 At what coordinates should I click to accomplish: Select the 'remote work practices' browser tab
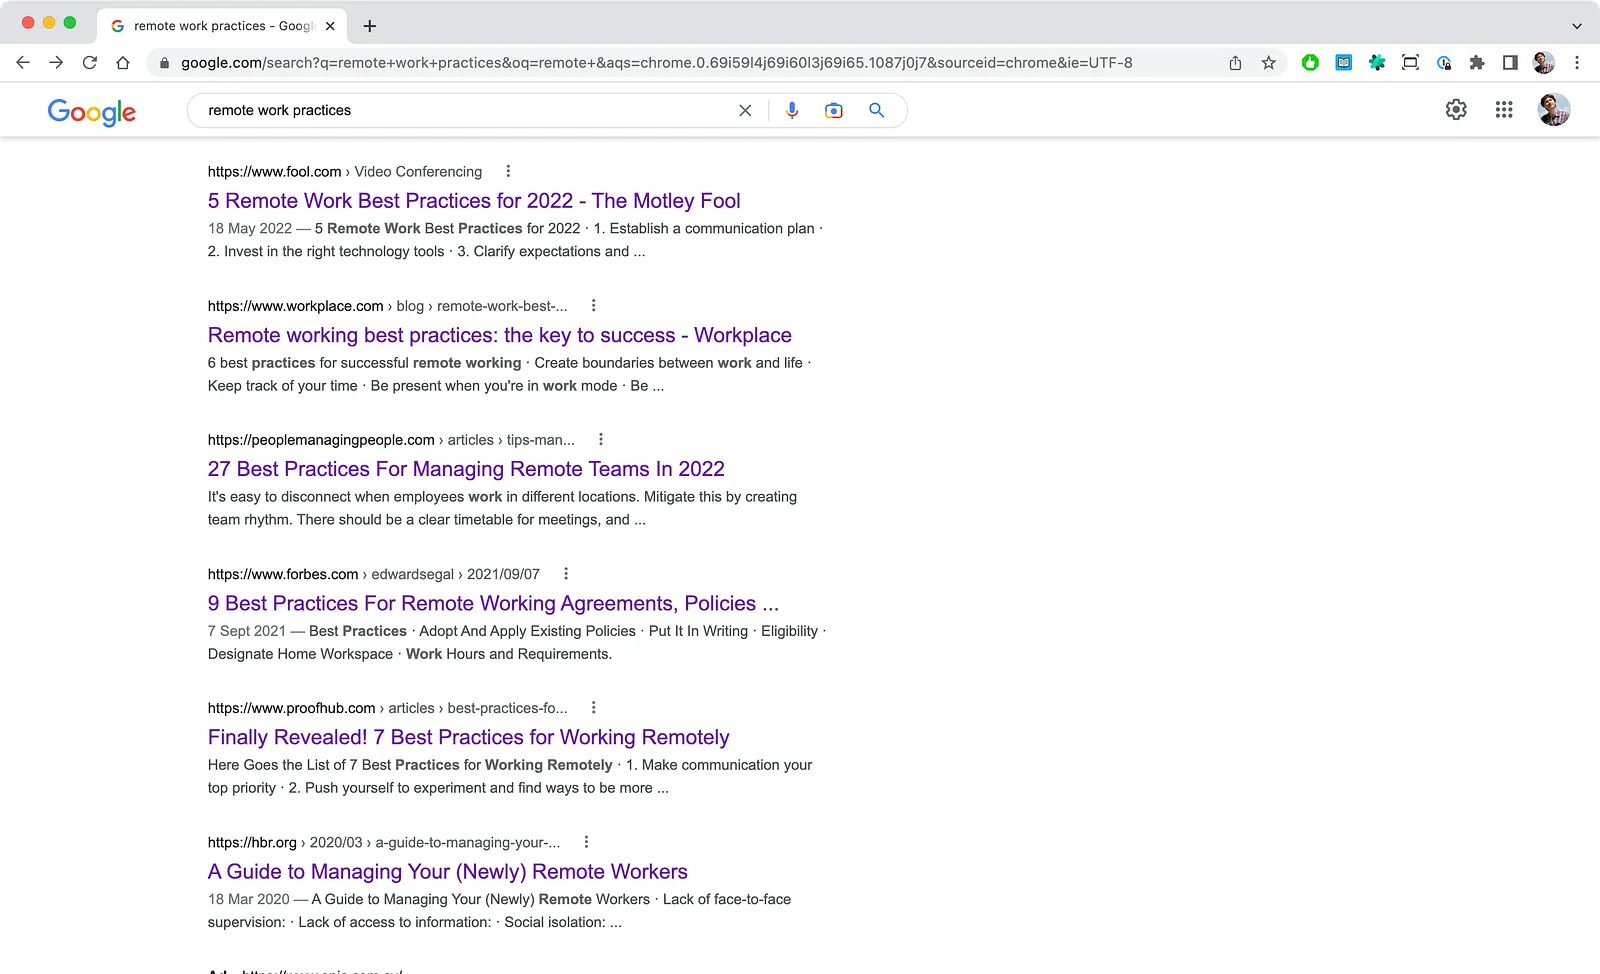pos(222,26)
